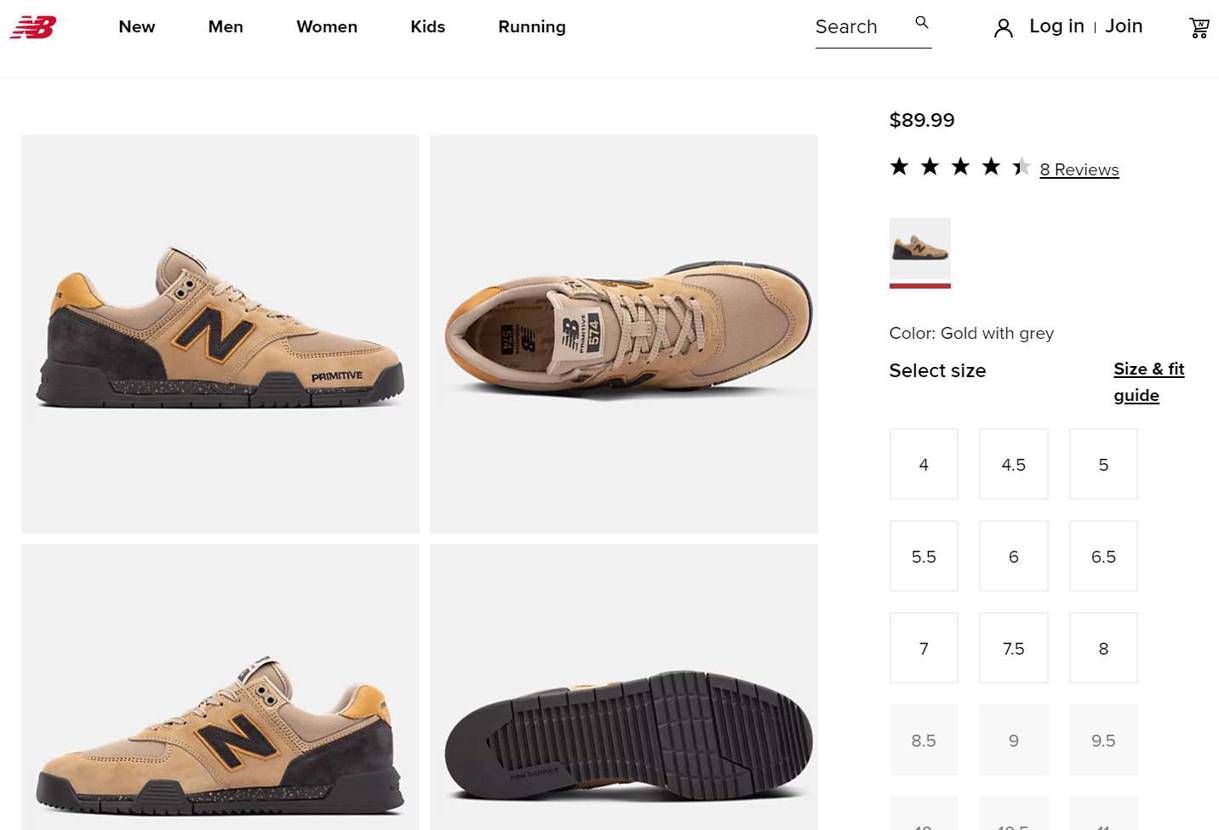Open the Men menu

point(225,27)
